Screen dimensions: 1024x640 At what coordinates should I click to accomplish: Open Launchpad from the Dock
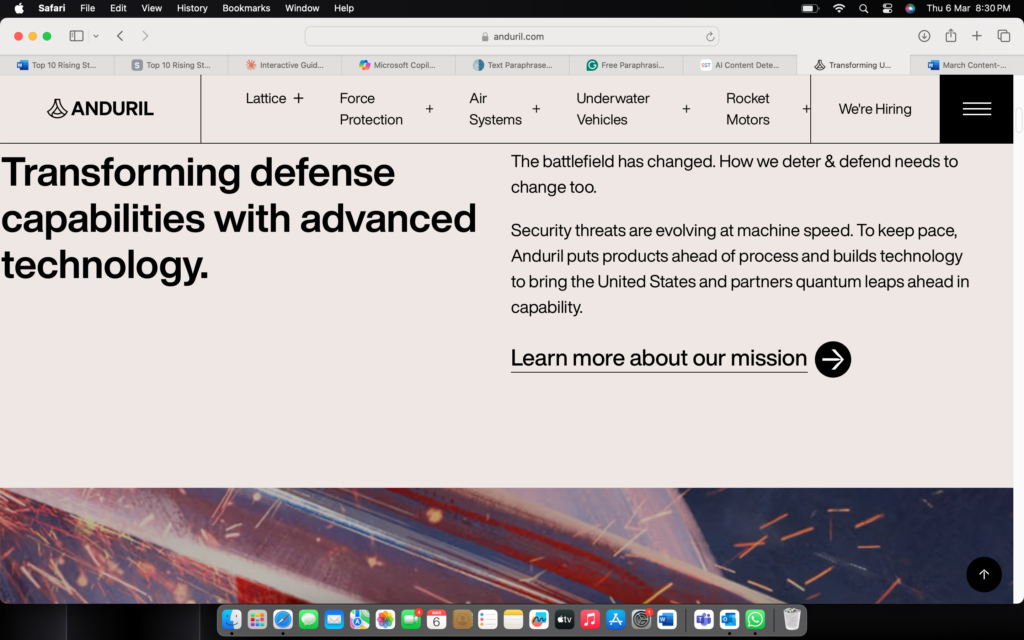point(257,618)
